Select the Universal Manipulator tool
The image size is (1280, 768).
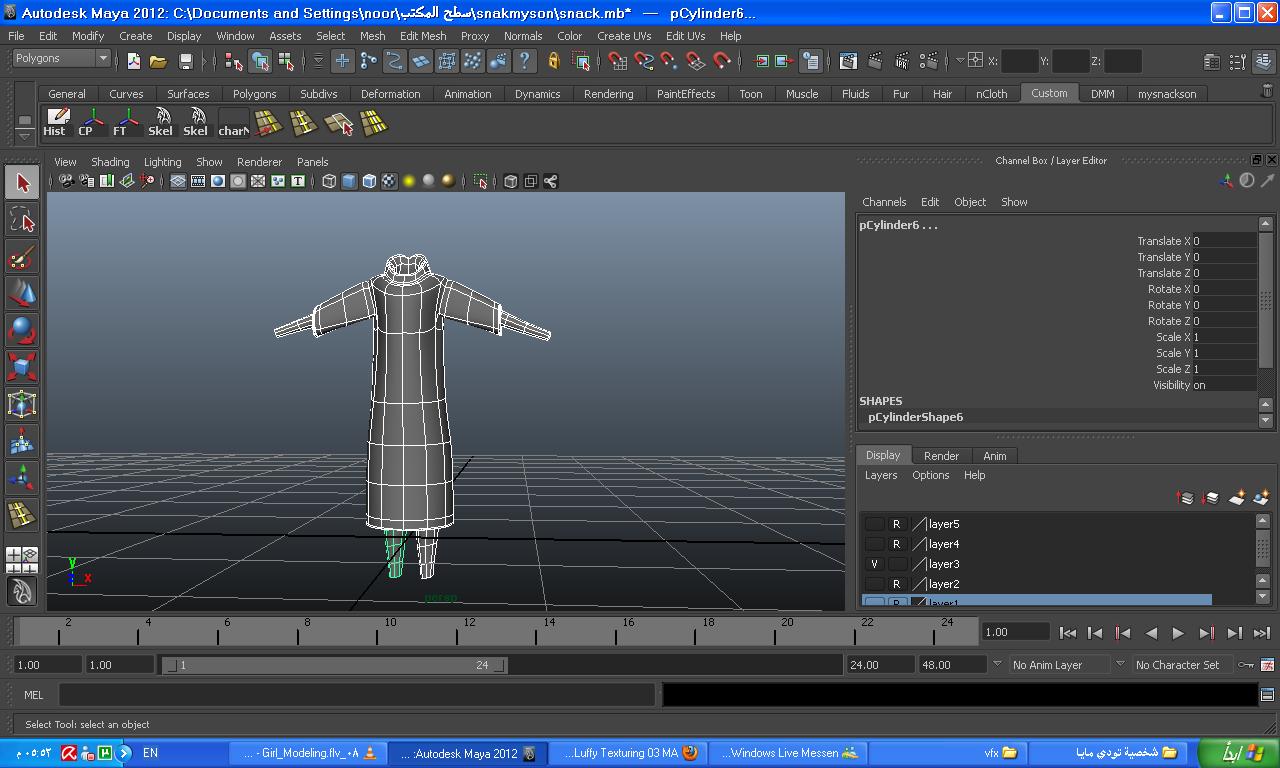pos(22,404)
